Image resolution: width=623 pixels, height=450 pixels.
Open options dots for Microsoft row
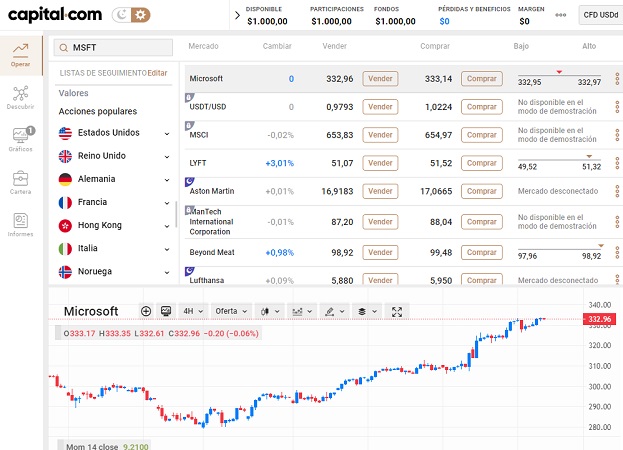pyautogui.click(x=617, y=79)
